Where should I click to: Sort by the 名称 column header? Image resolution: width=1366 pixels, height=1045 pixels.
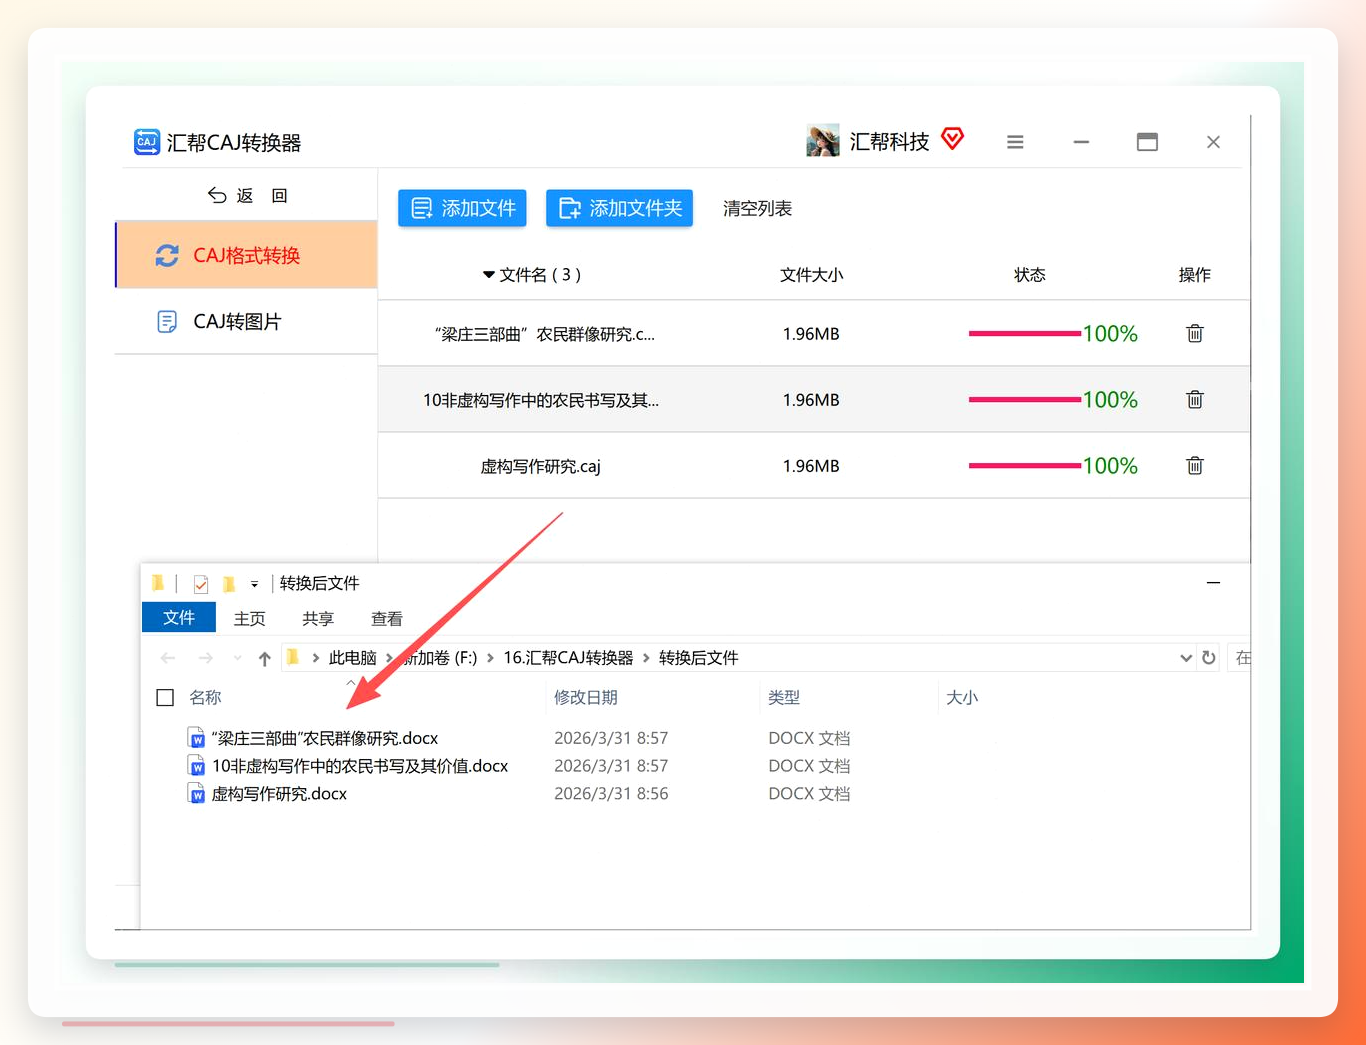[205, 697]
